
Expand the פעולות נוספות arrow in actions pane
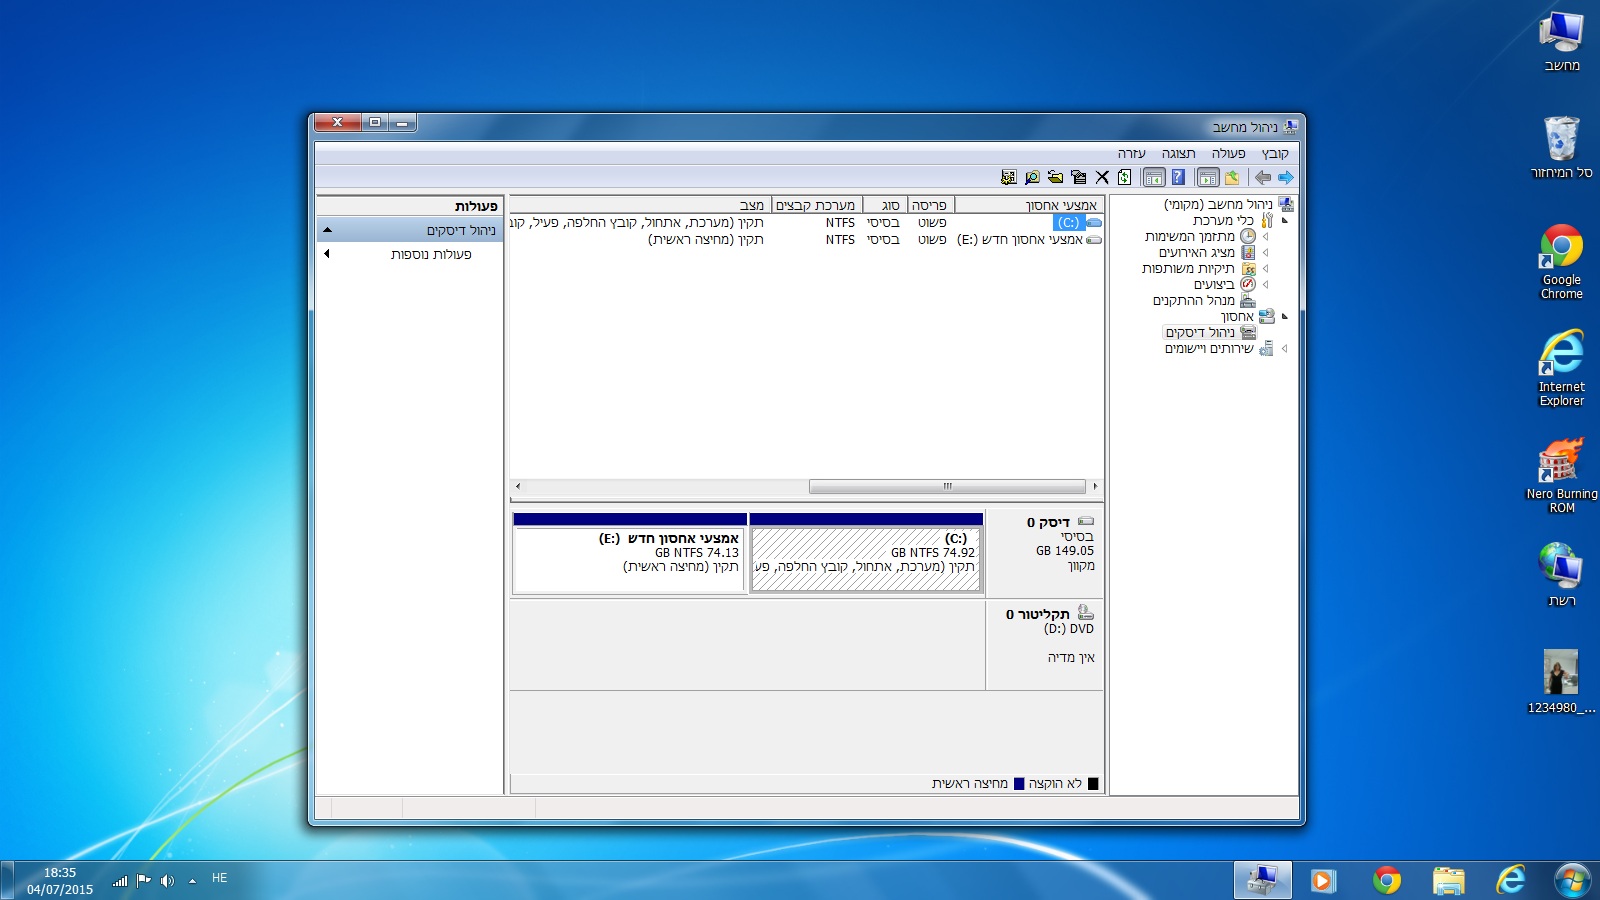point(327,254)
